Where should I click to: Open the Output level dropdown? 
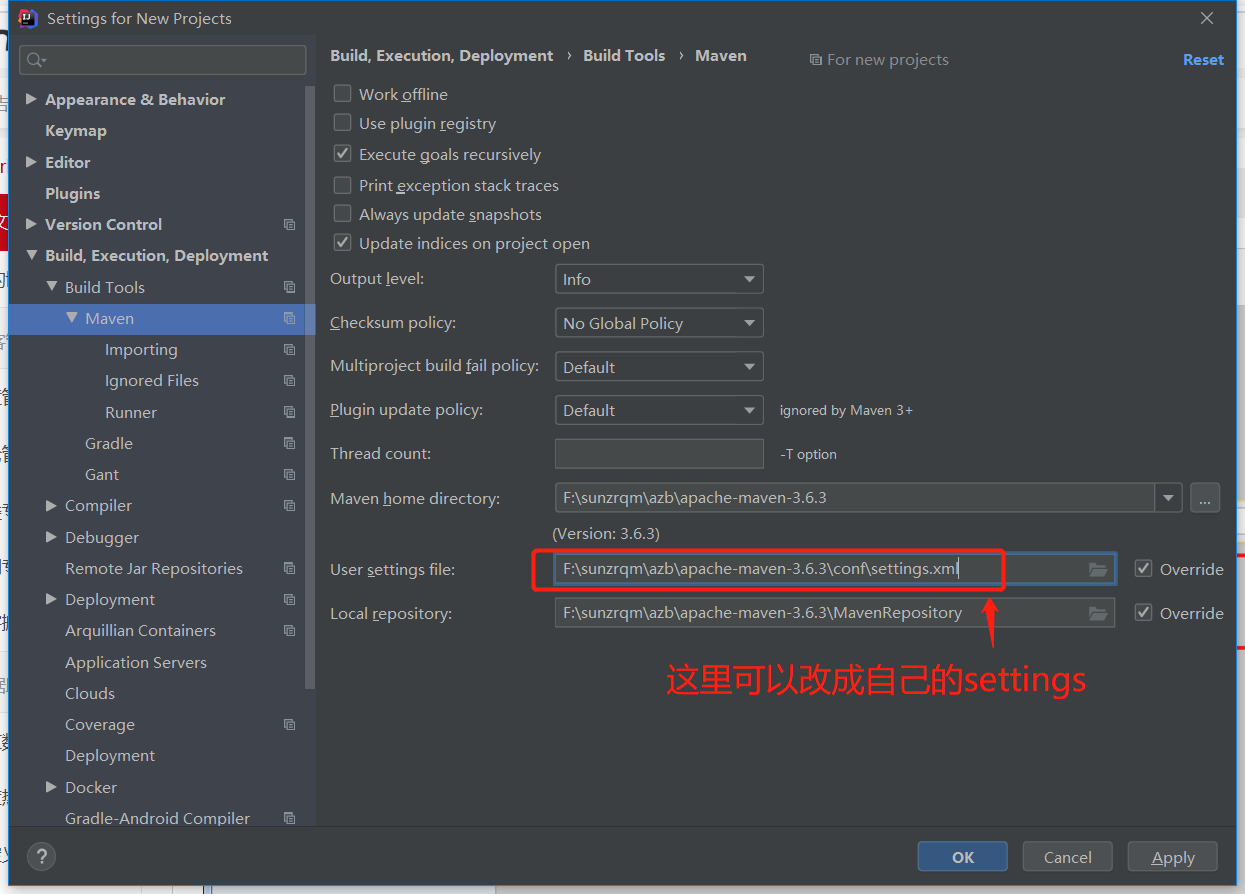click(659, 279)
